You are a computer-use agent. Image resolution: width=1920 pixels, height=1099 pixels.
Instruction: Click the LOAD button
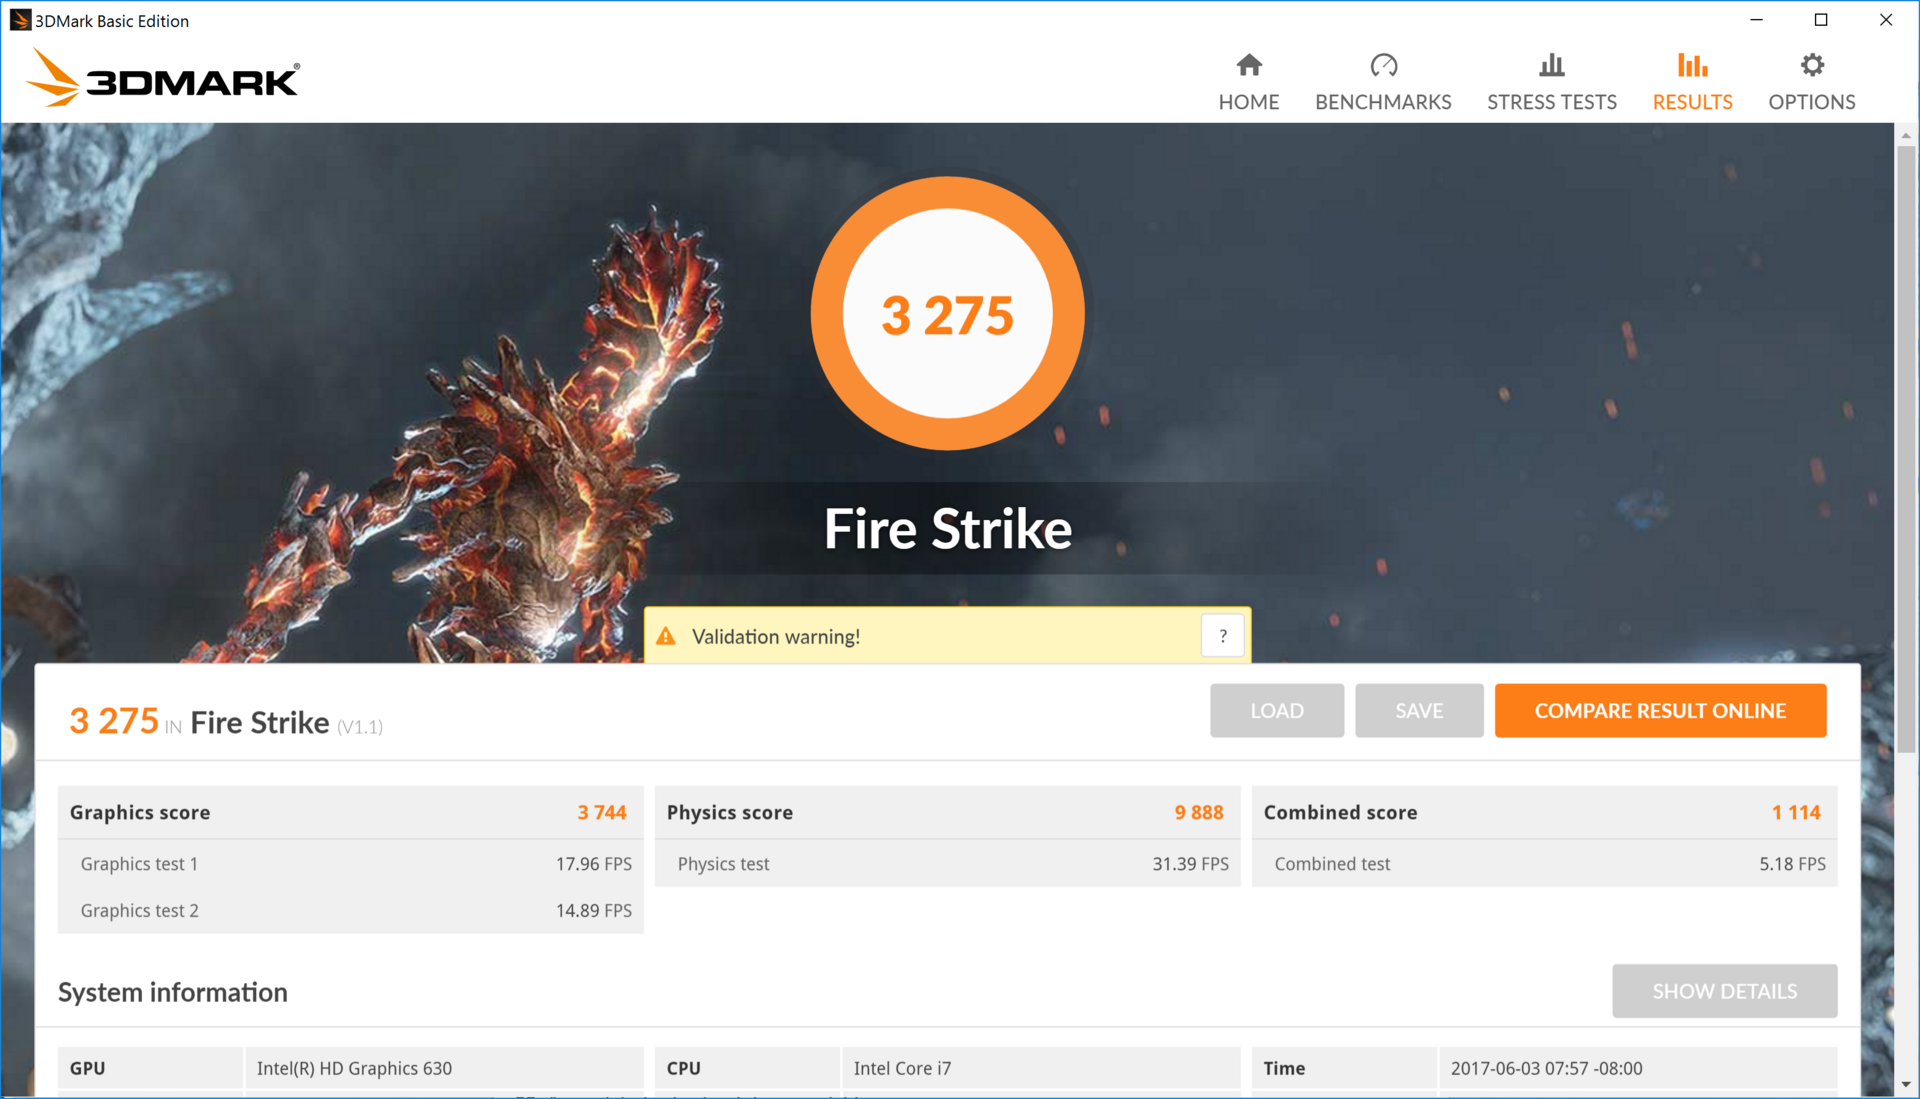pos(1277,711)
